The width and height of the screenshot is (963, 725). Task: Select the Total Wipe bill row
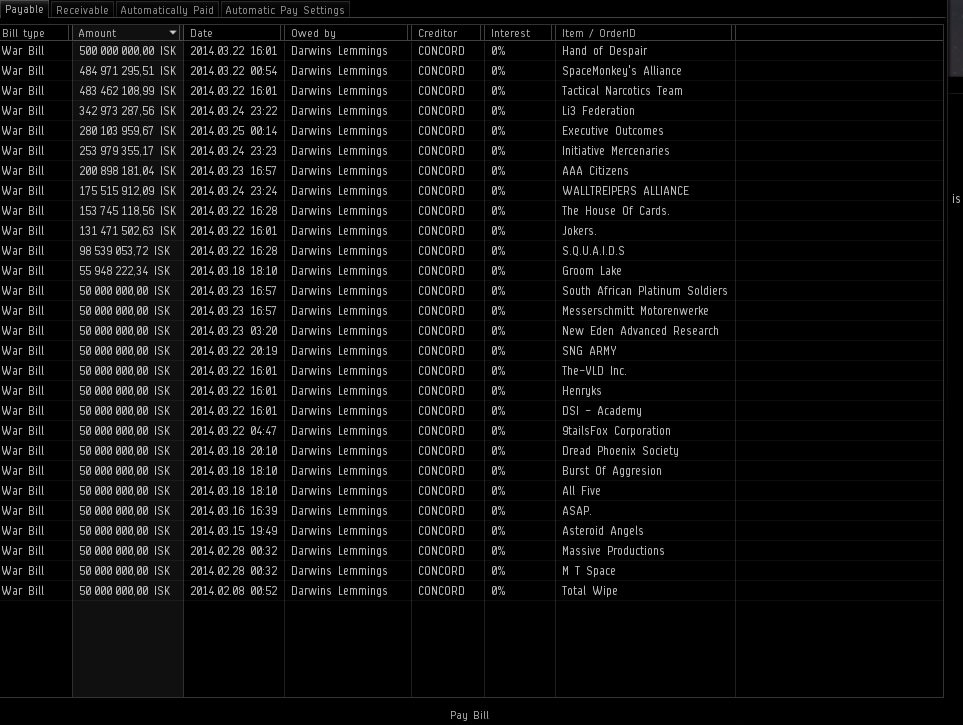point(472,591)
